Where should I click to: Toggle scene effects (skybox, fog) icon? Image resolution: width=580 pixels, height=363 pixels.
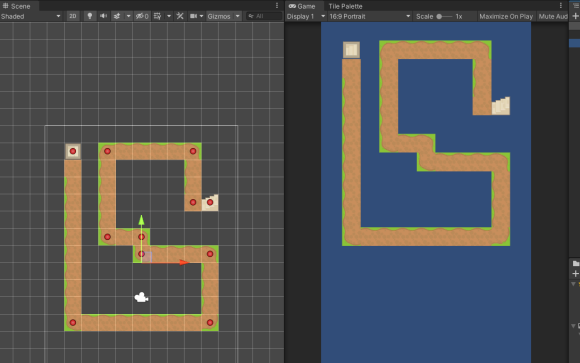click(x=117, y=16)
